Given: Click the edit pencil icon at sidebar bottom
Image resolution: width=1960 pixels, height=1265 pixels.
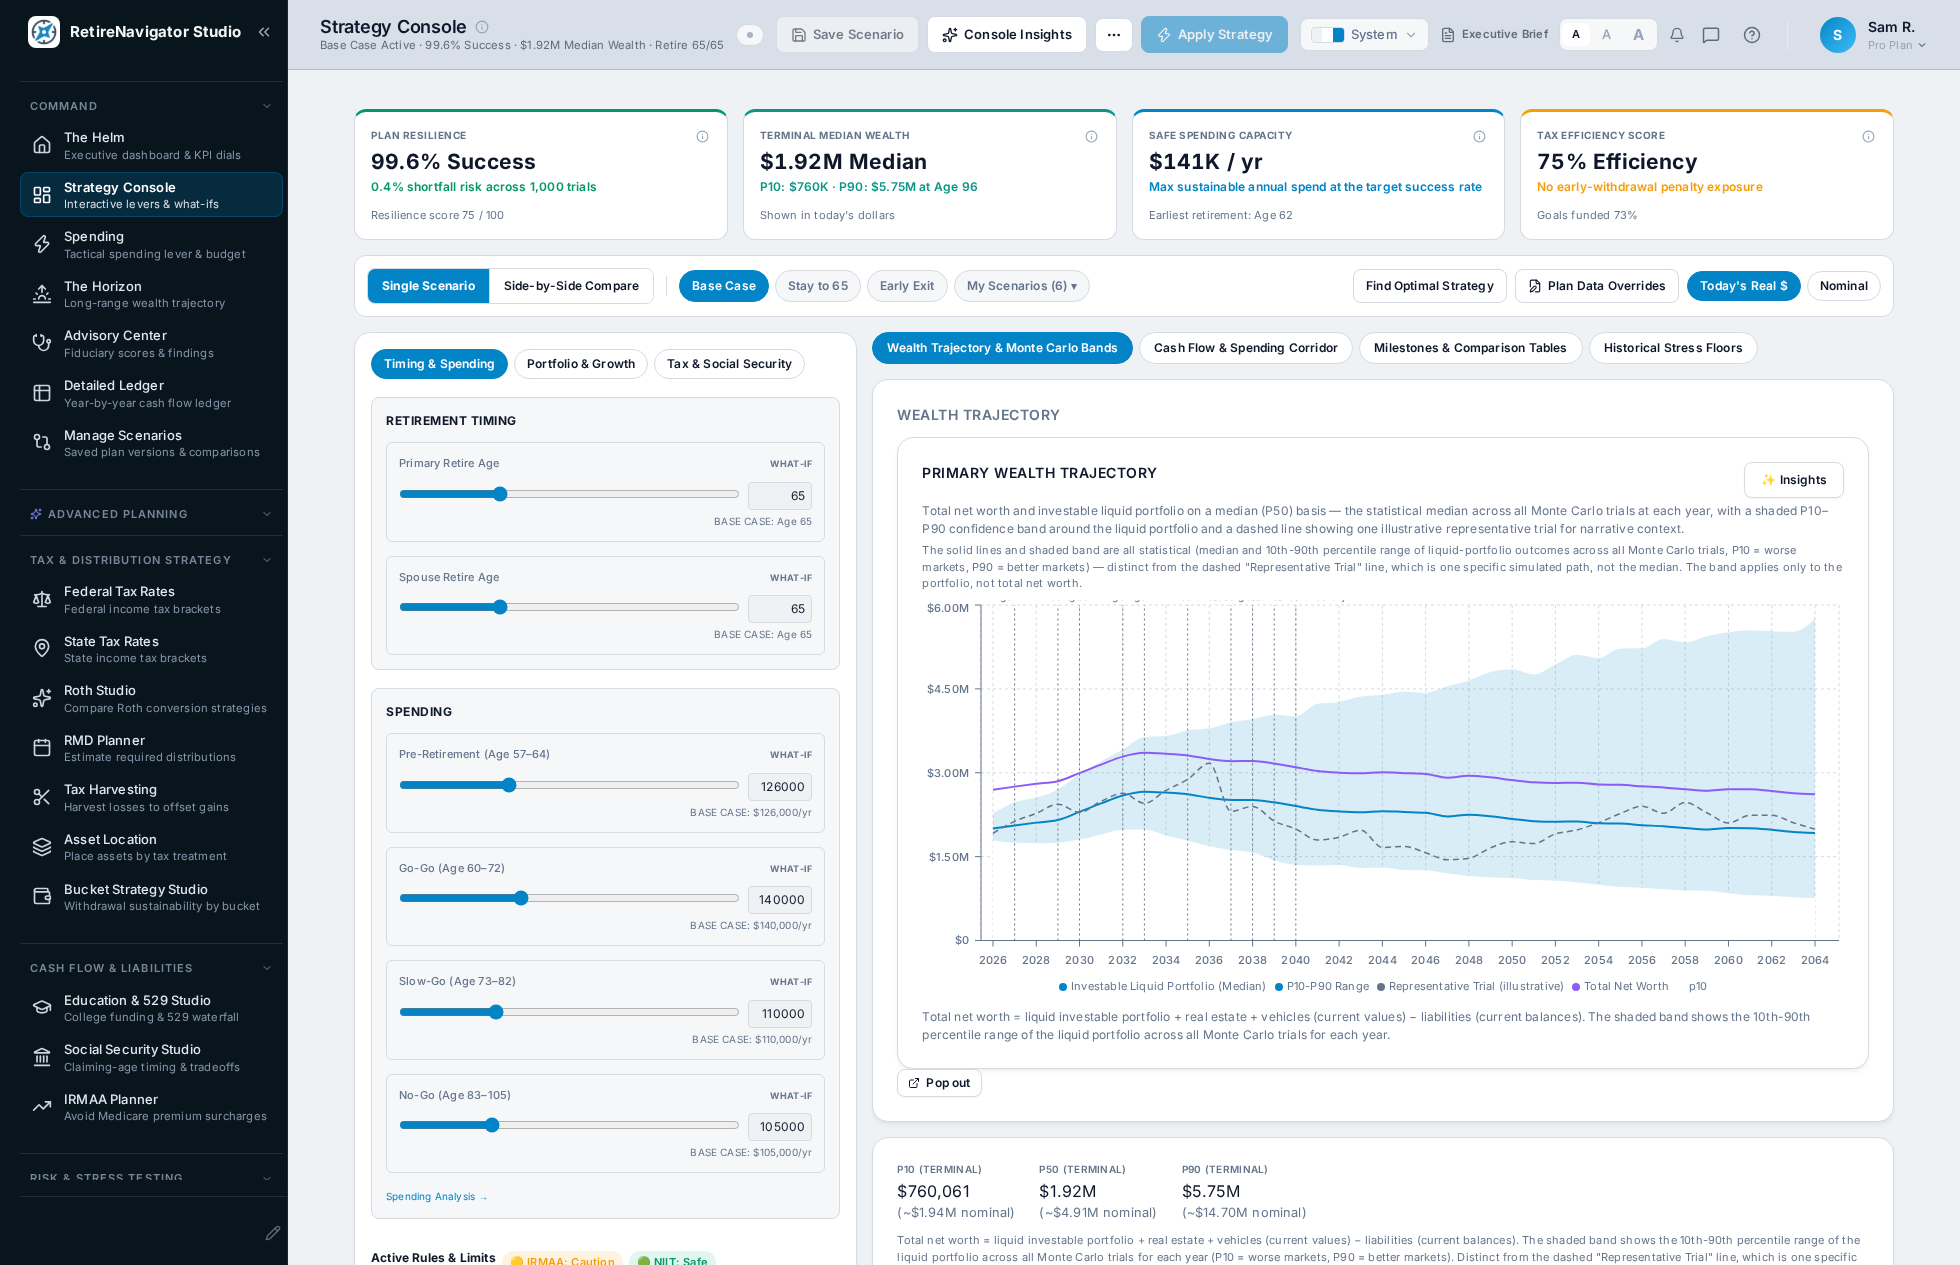Looking at the screenshot, I should click(x=272, y=1233).
